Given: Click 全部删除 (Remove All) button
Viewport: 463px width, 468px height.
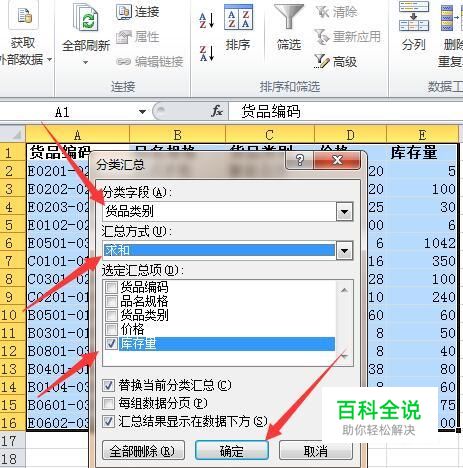Looking at the screenshot, I should 143,451.
